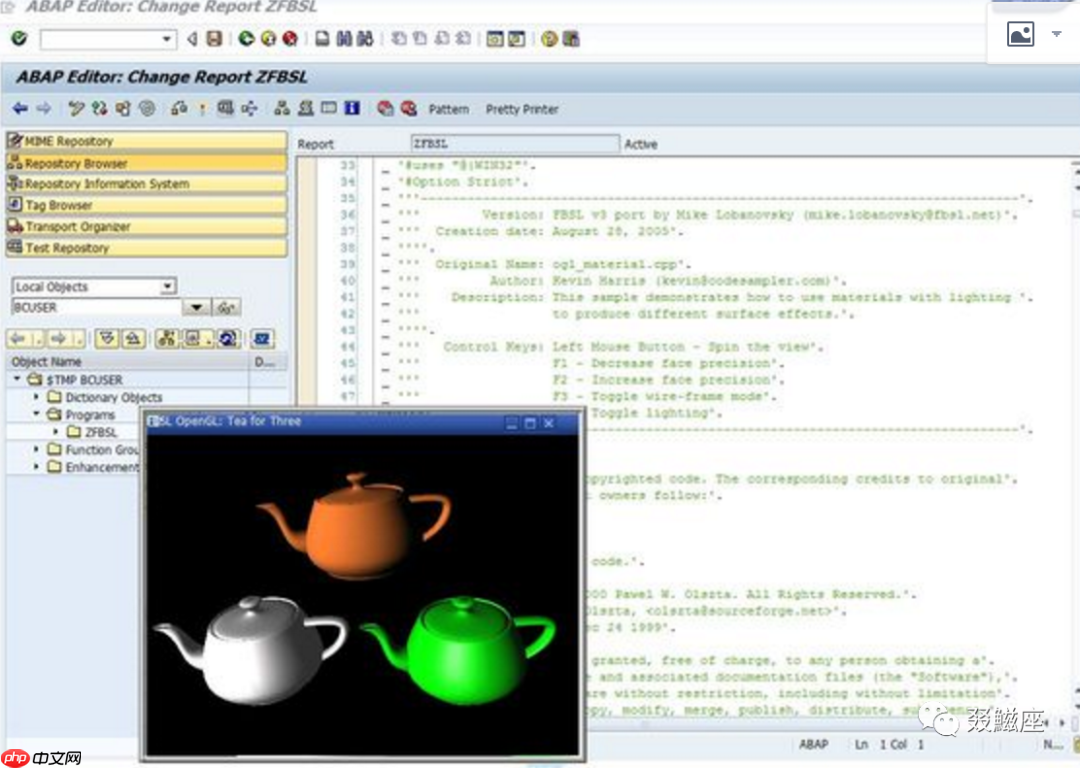Click the green Enter checkmark icon

point(19,39)
